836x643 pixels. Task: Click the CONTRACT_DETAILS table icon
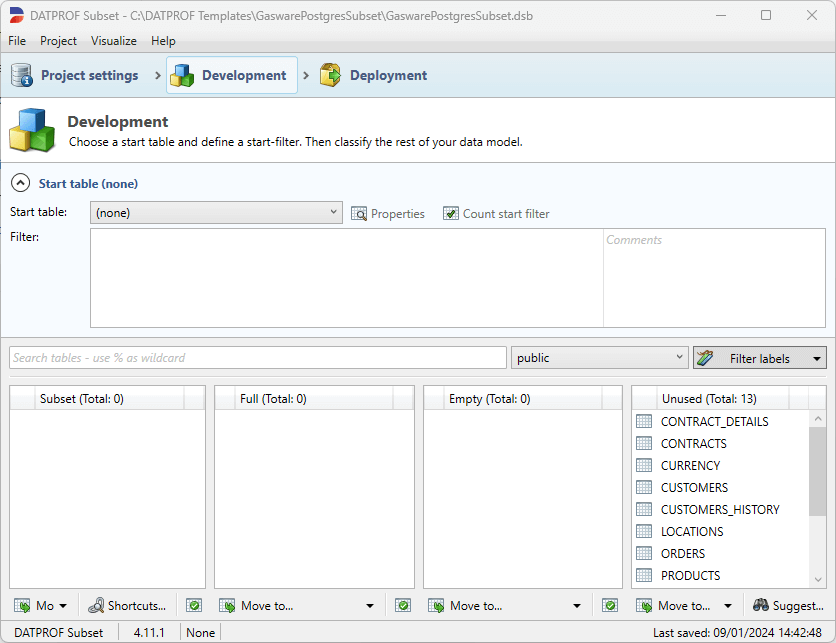point(644,422)
